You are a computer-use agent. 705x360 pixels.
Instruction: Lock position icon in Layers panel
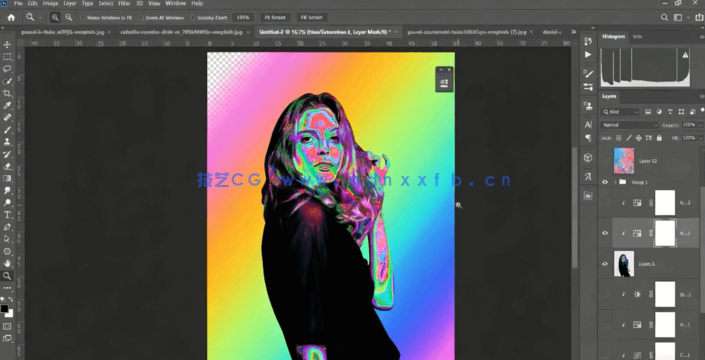pyautogui.click(x=639, y=138)
